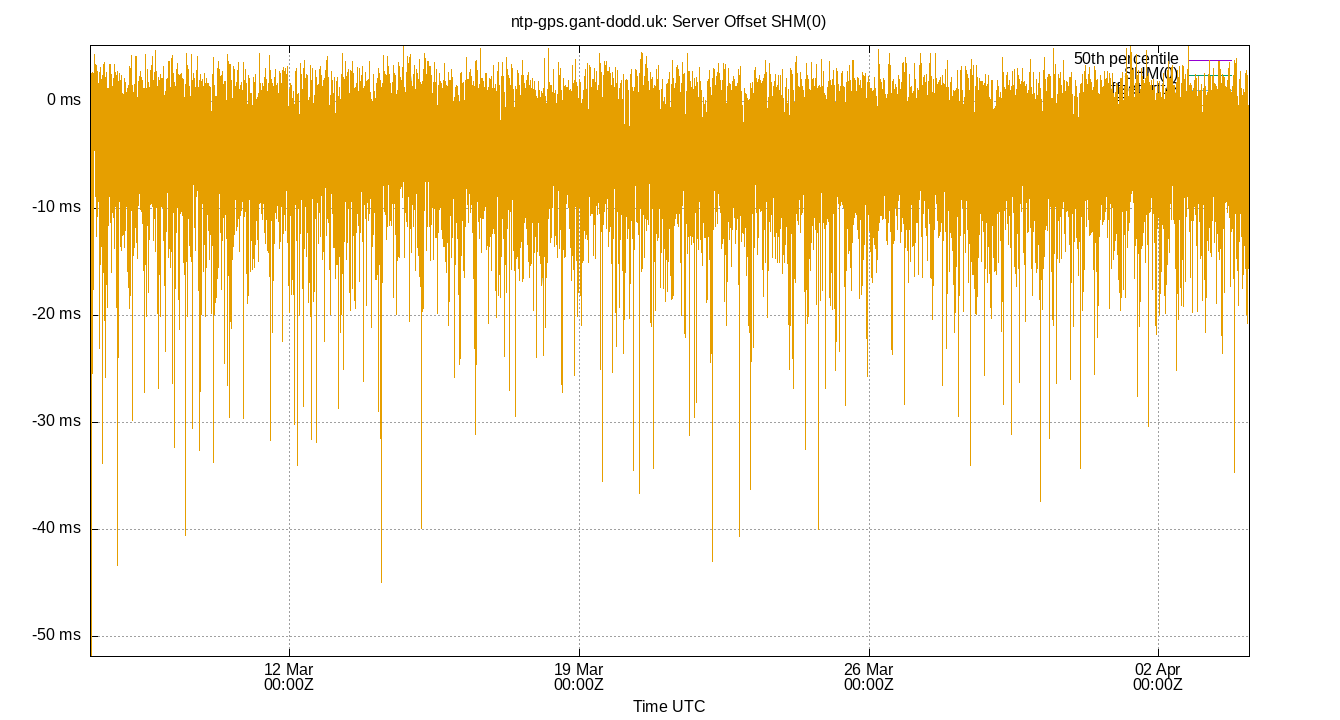Click the Time UTC axis label
Screen dimensions: 1340x720
coord(669,706)
